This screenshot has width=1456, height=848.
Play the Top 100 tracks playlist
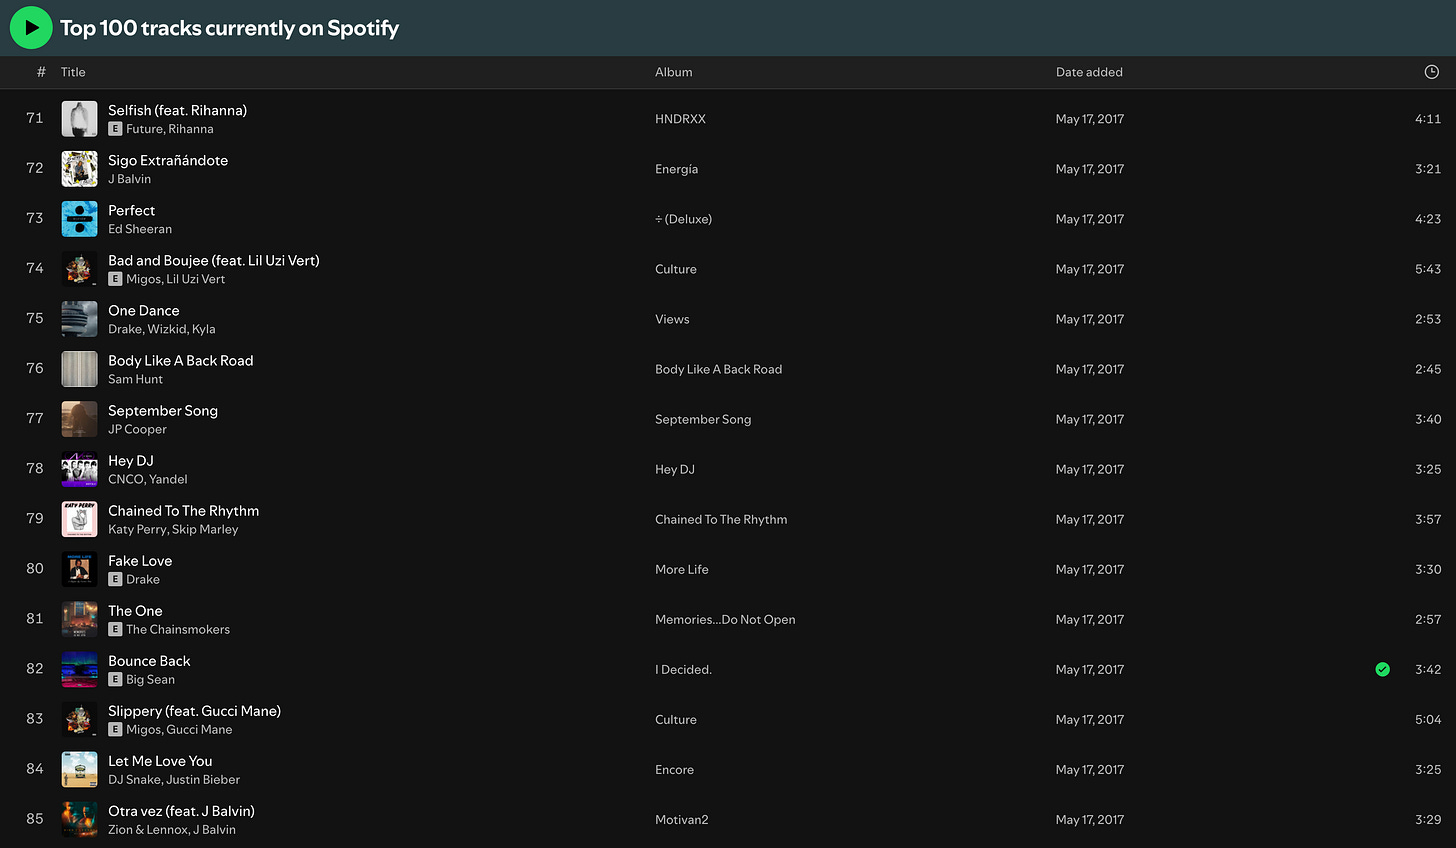[31, 28]
